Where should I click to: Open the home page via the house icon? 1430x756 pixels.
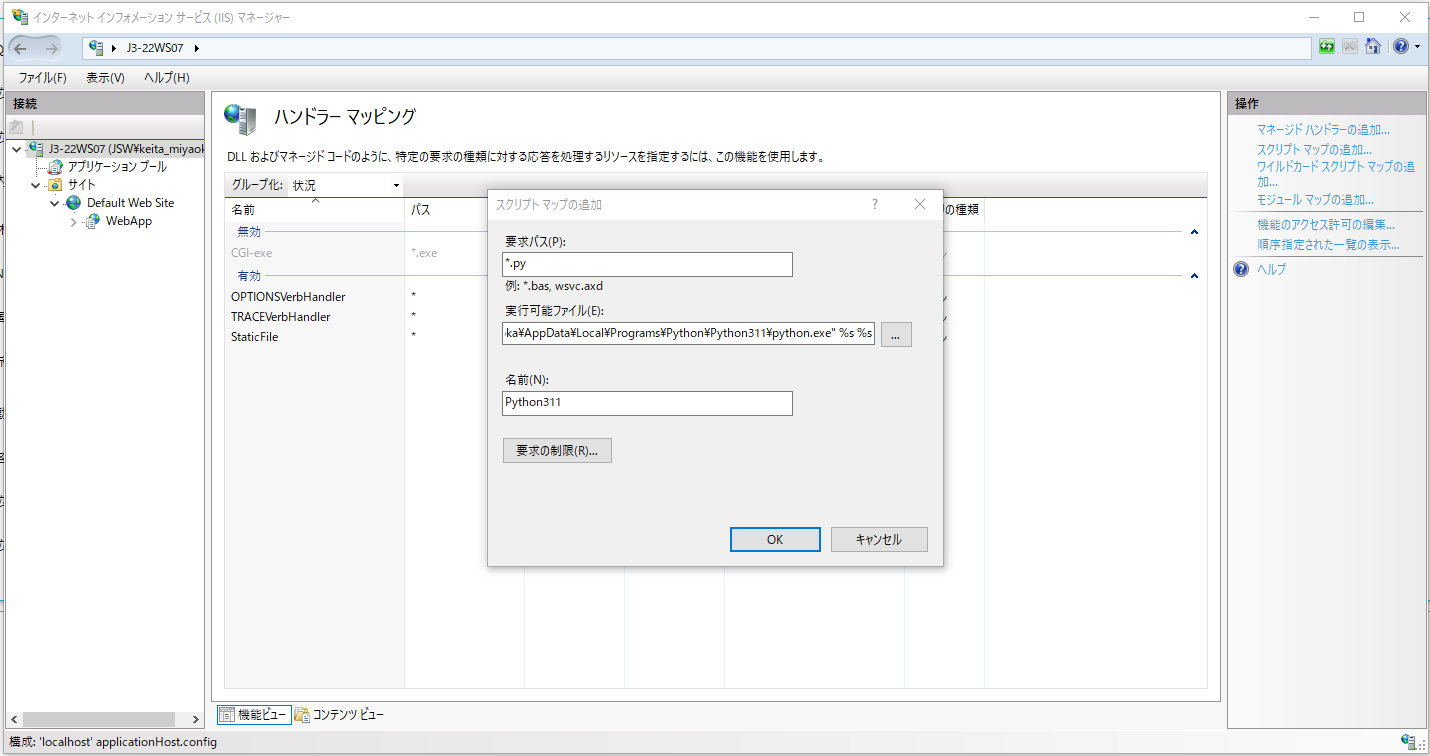coord(1372,46)
